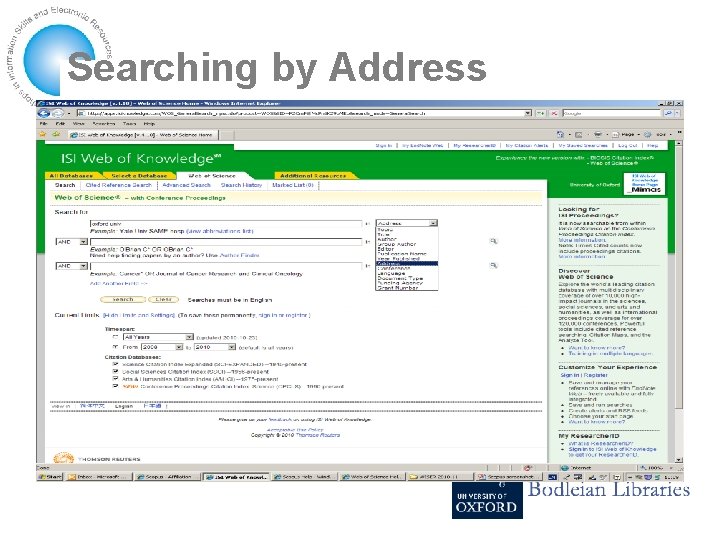Toggle Science Citation Index Expanded checkbox
Screen dimensions: 720x540
(115, 364)
